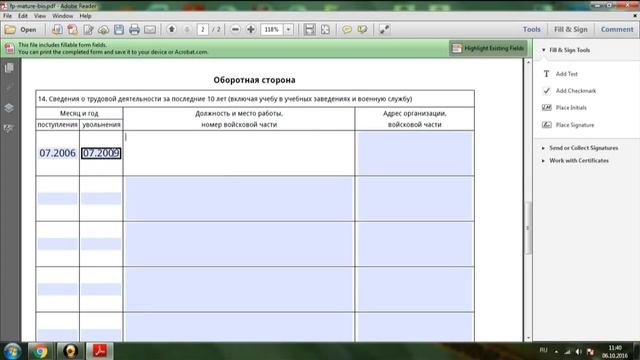
Task: Open the Windows Start menu
Action: (12, 351)
